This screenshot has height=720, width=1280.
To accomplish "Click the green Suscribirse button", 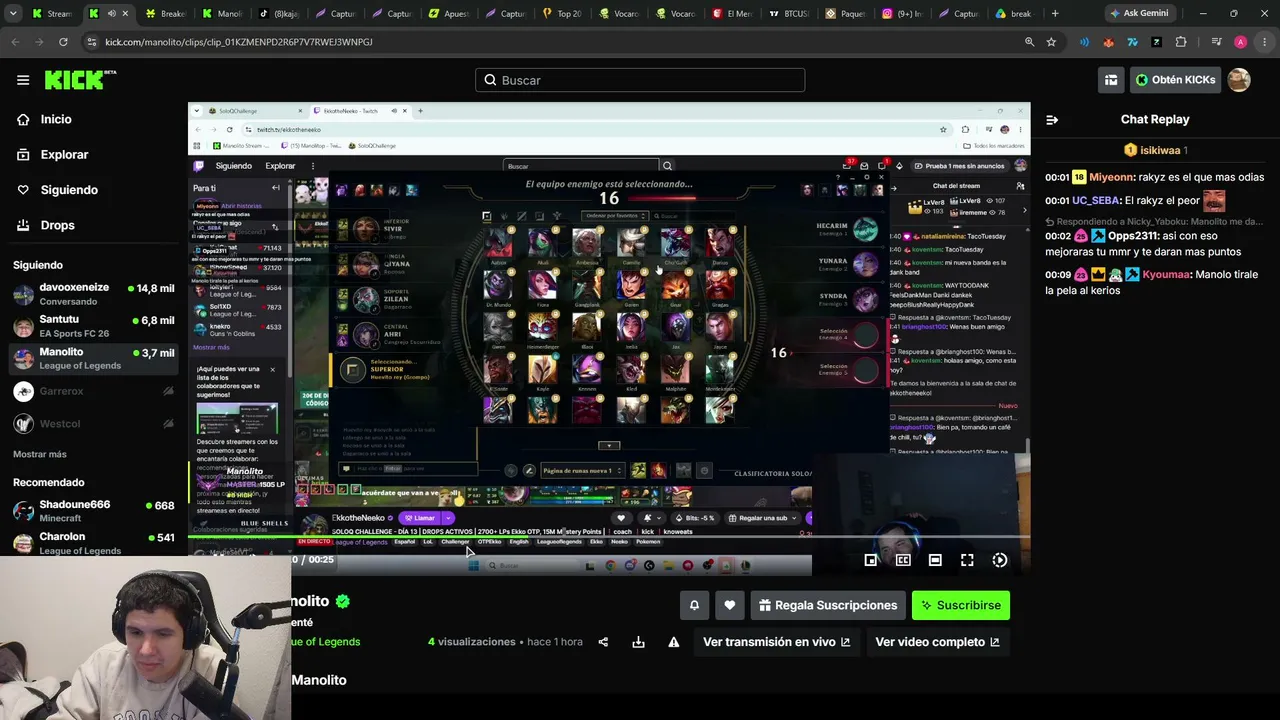I will 961,605.
